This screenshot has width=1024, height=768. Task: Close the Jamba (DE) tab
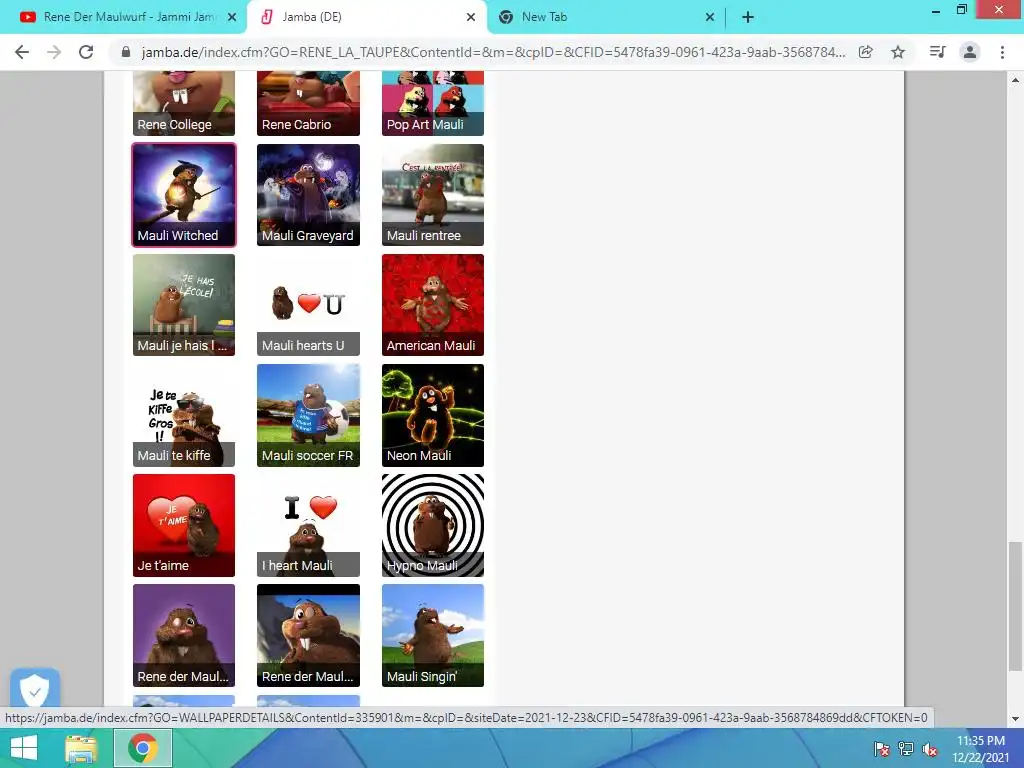tap(471, 18)
